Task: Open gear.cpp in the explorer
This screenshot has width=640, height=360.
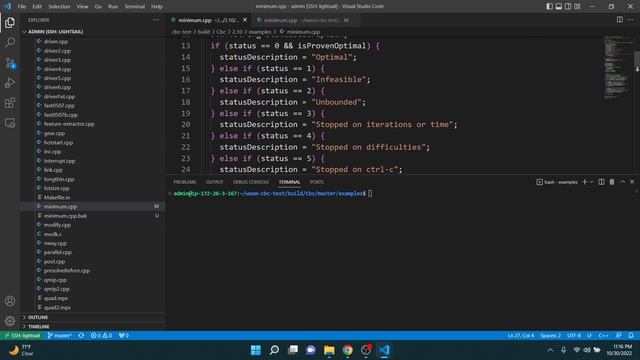Action: (54, 133)
